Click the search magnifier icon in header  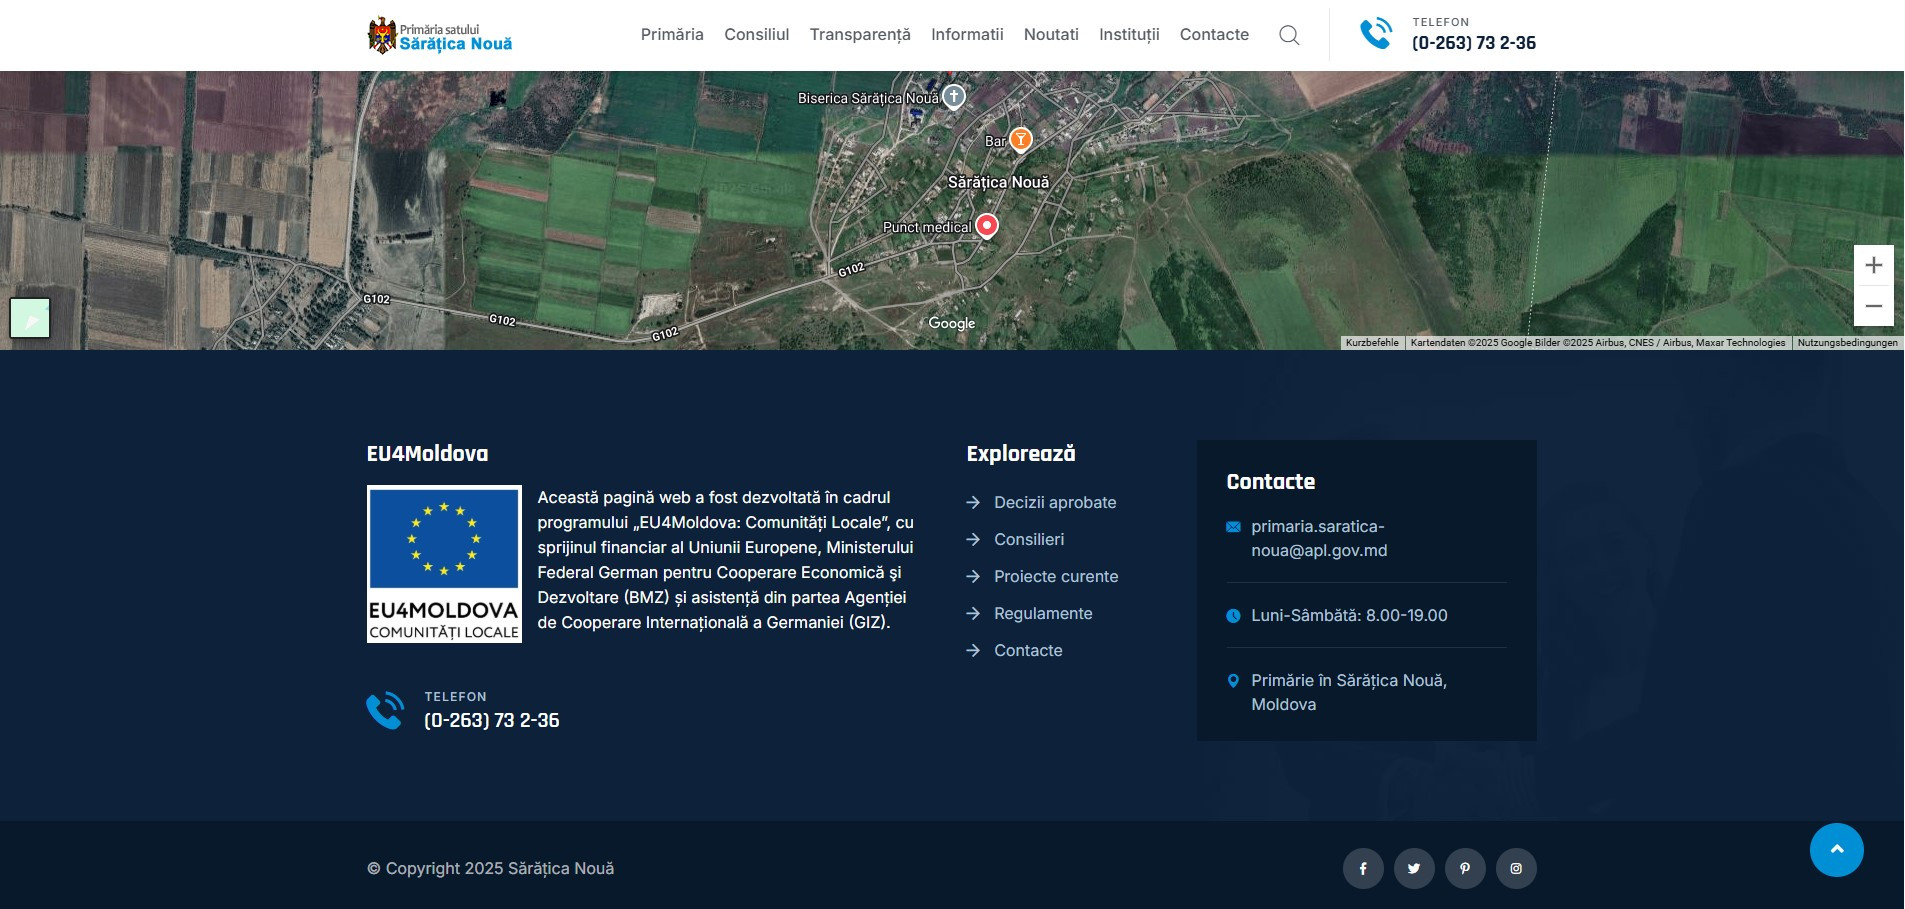tap(1289, 35)
